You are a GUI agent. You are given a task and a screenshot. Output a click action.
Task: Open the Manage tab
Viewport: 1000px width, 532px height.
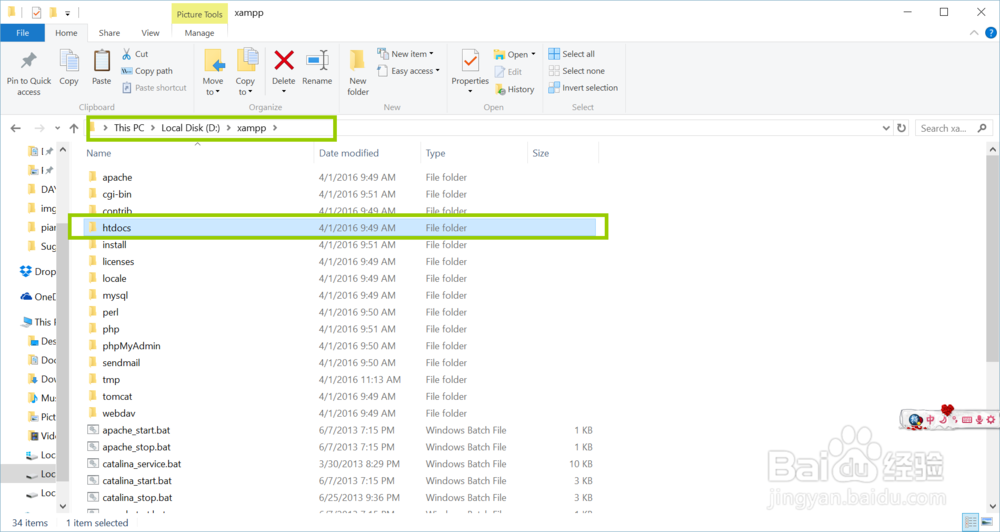(200, 33)
